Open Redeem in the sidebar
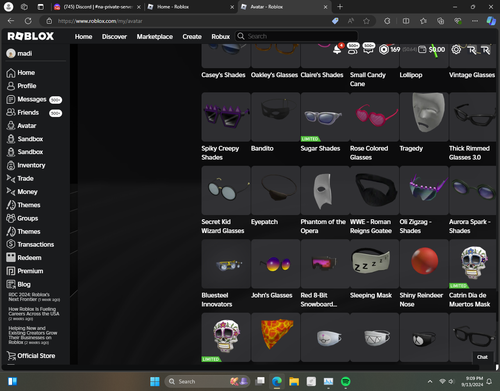This screenshot has width=500, height=391. pyautogui.click(x=24, y=258)
